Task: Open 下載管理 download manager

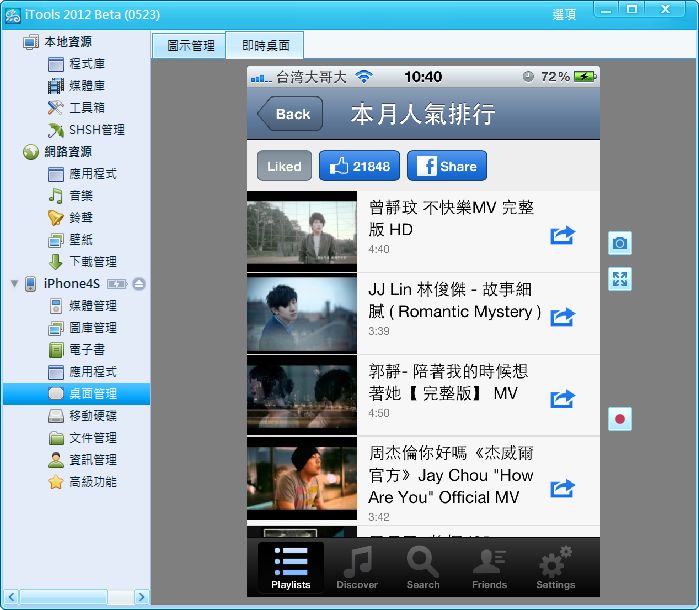Action: tap(82, 262)
